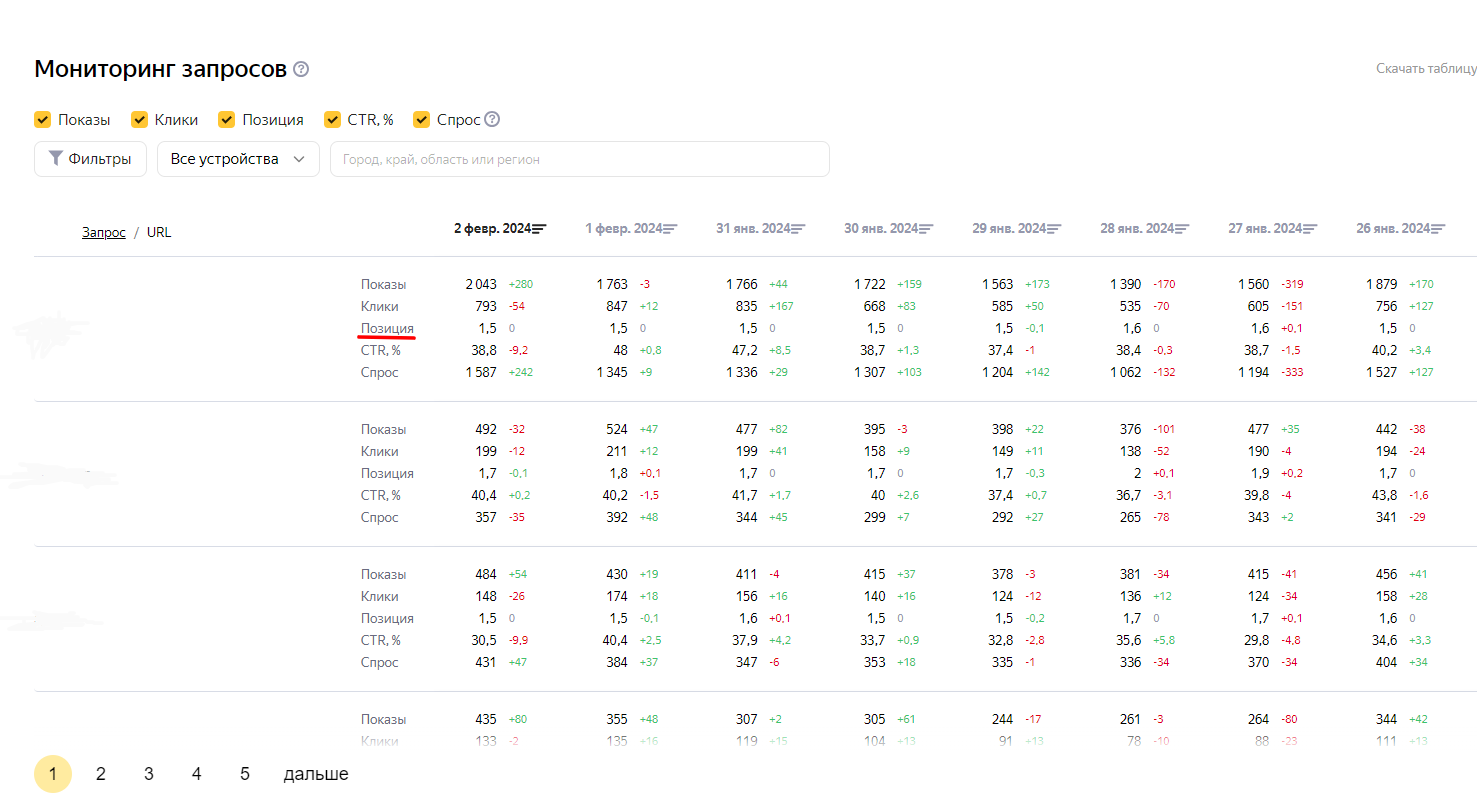This screenshot has height=798, width=1477.
Task: Click the sort icon for 30 янв. 2024
Action: coord(926,229)
